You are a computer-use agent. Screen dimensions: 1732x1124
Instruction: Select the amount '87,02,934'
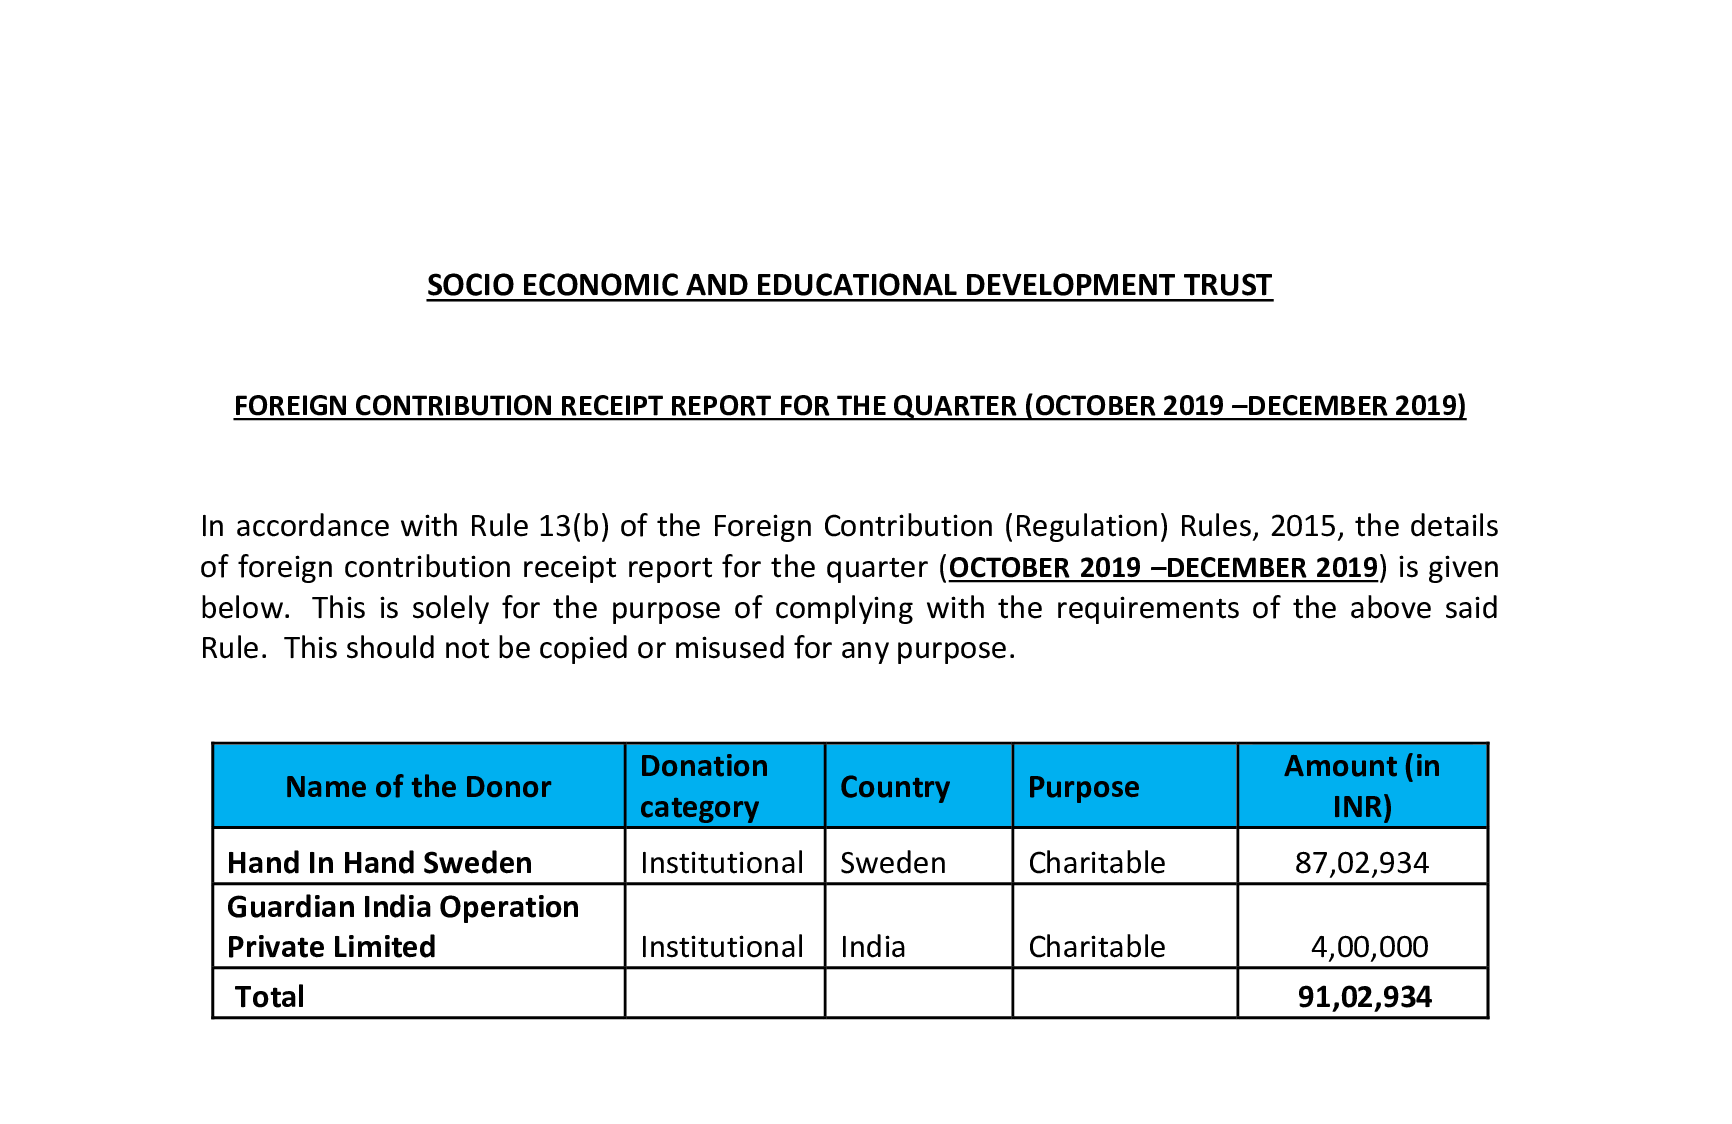[x=1362, y=862]
